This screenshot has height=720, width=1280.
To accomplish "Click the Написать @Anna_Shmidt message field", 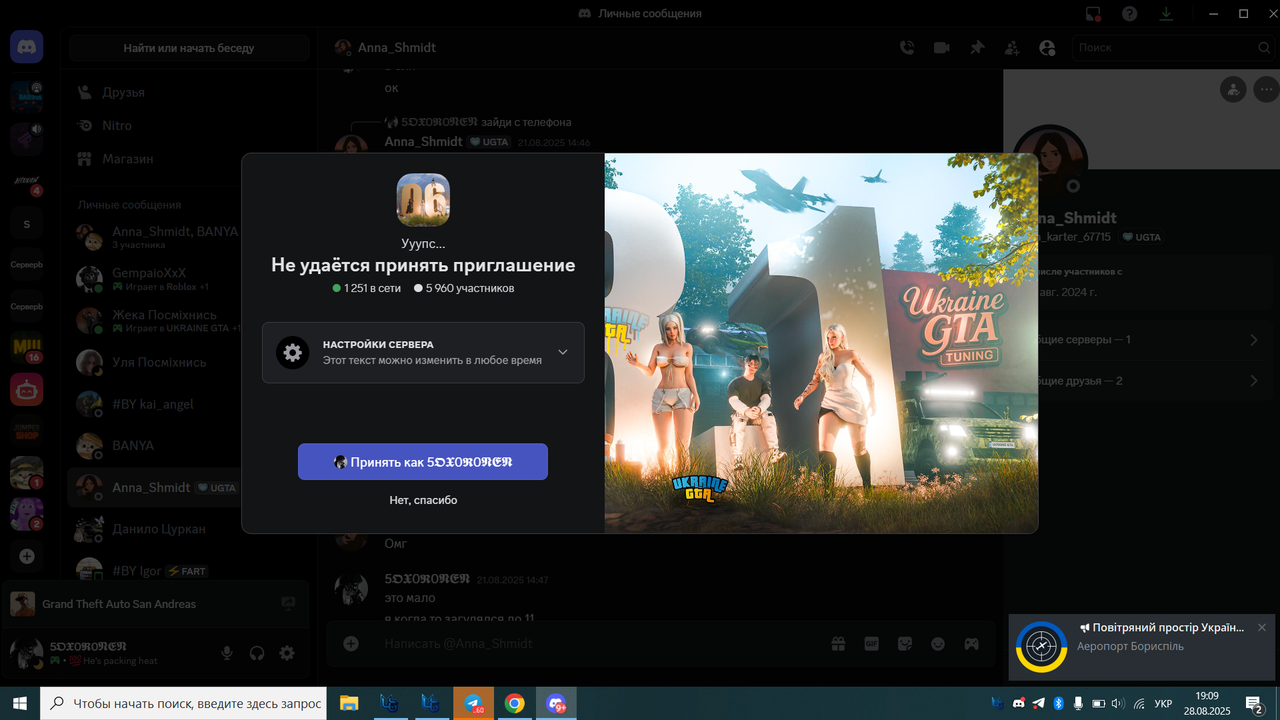I will coord(600,644).
